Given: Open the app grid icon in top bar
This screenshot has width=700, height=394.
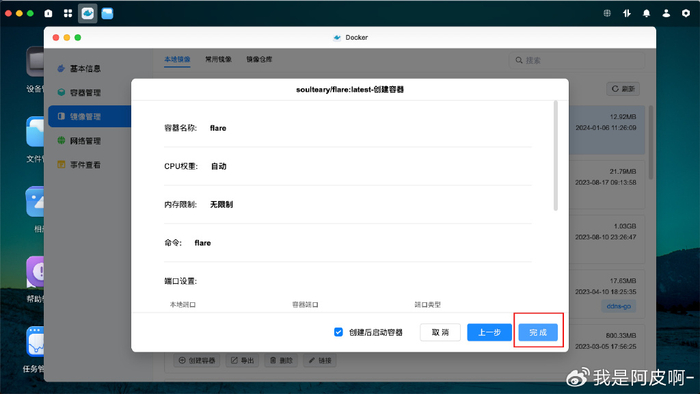Looking at the screenshot, I should [68, 13].
